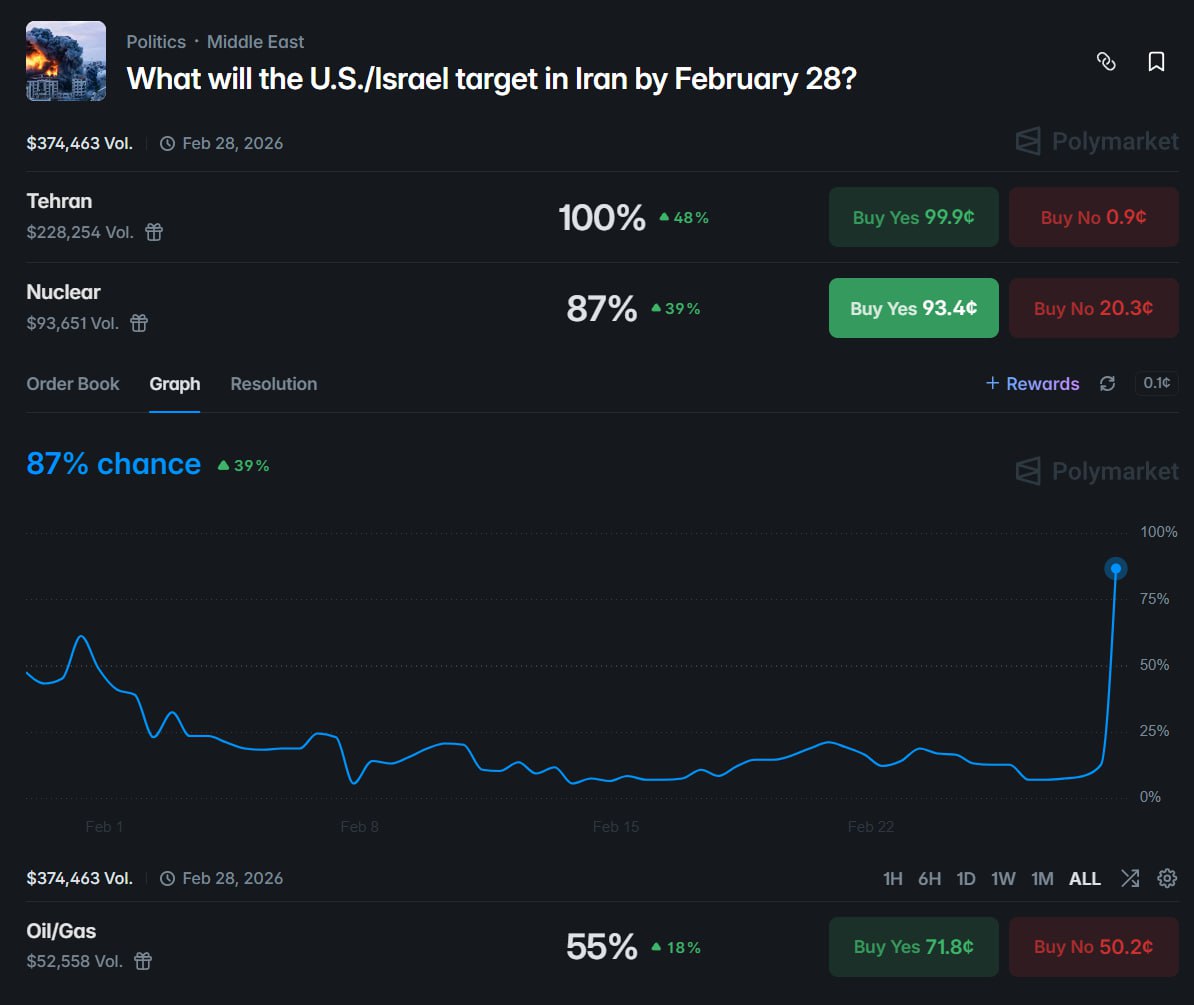
Task: Open the Resolution tab
Action: [x=273, y=383]
